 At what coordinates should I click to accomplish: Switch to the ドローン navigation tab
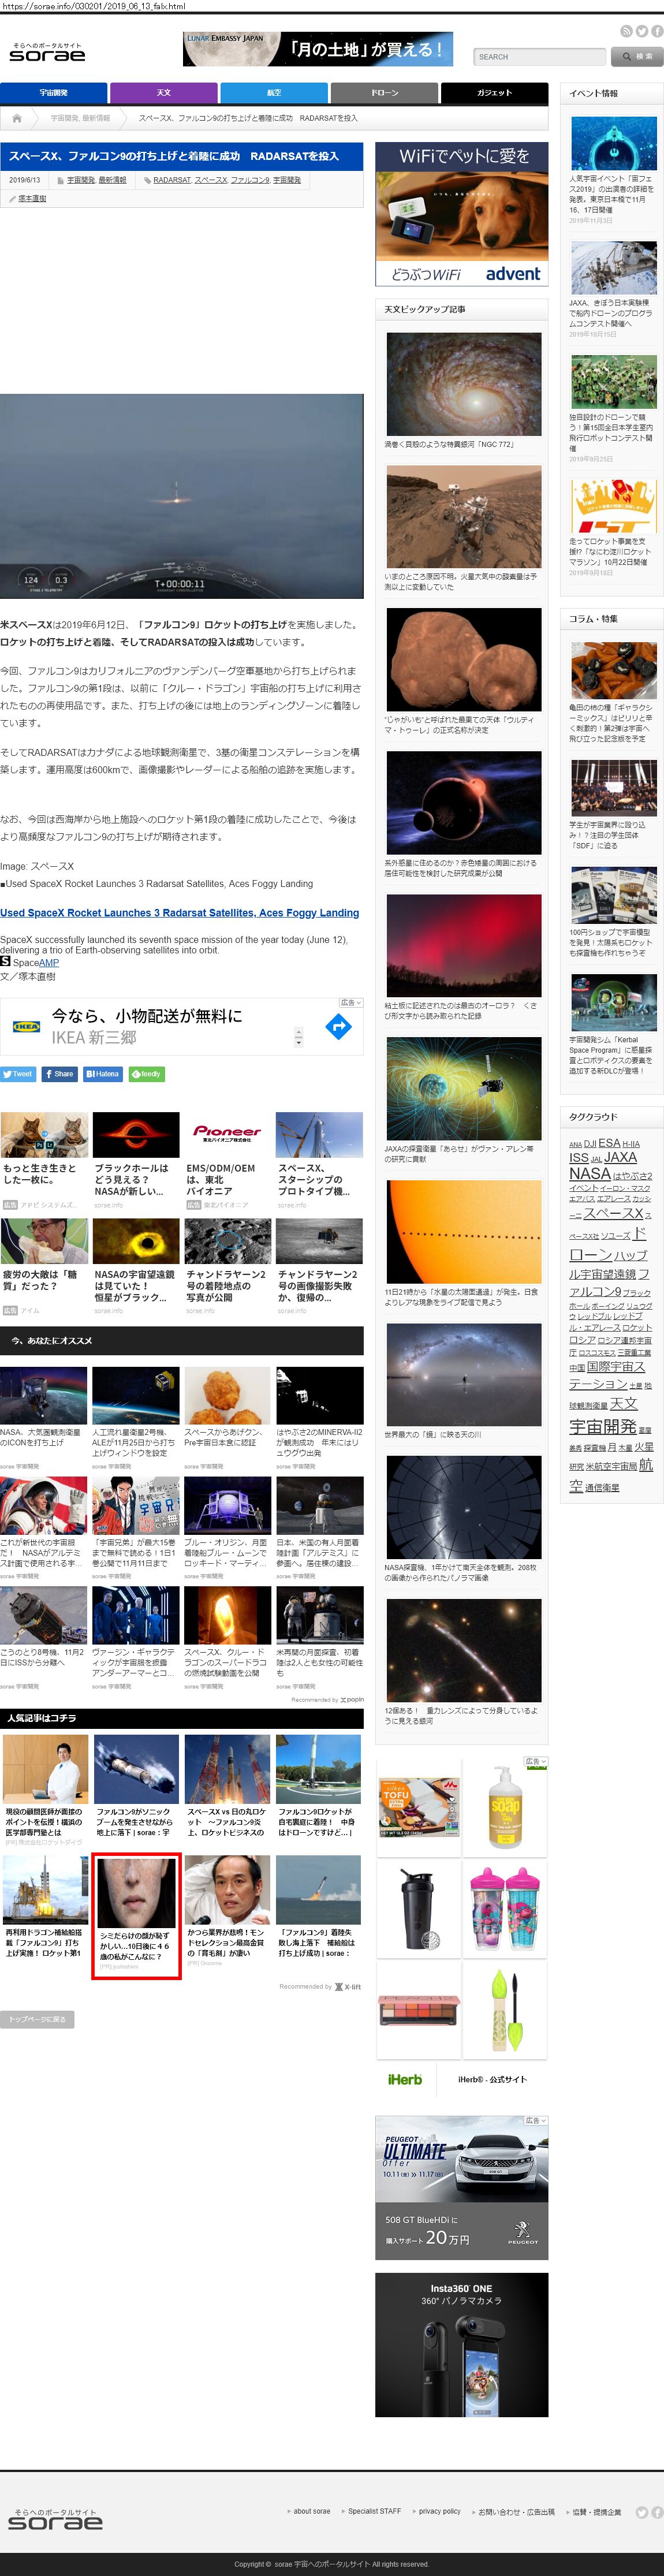(384, 93)
